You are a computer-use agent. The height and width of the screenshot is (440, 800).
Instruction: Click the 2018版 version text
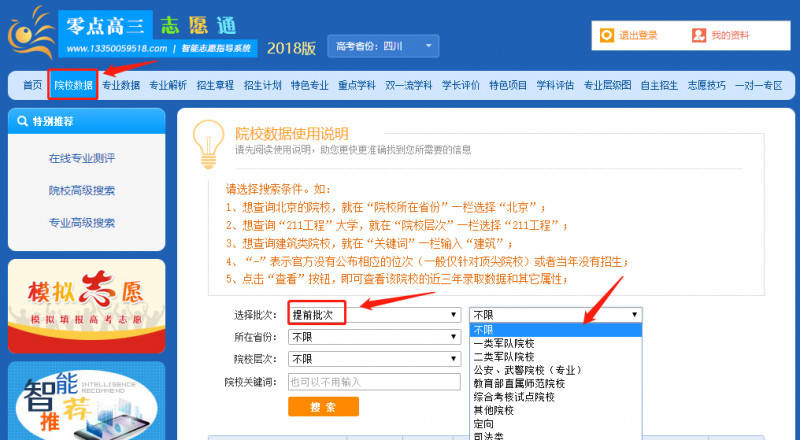click(291, 48)
